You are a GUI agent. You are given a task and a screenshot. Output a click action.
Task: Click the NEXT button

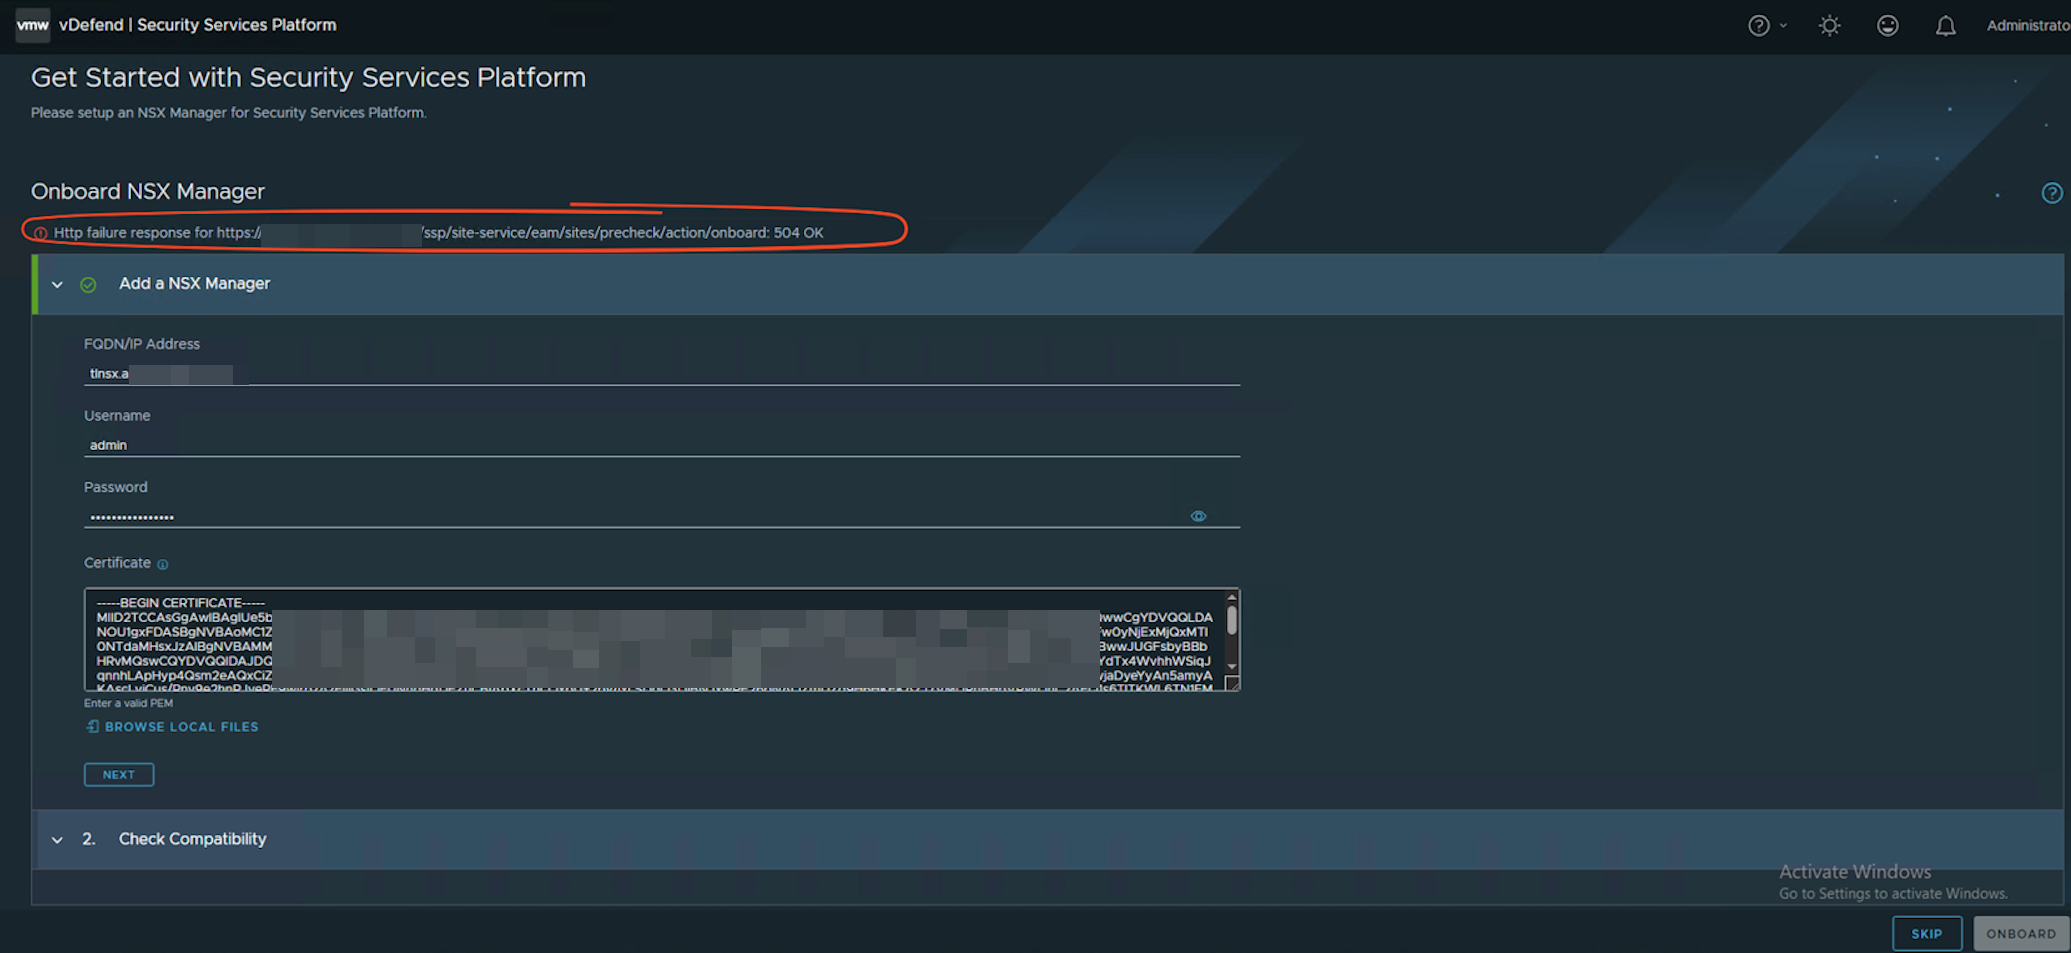118,775
